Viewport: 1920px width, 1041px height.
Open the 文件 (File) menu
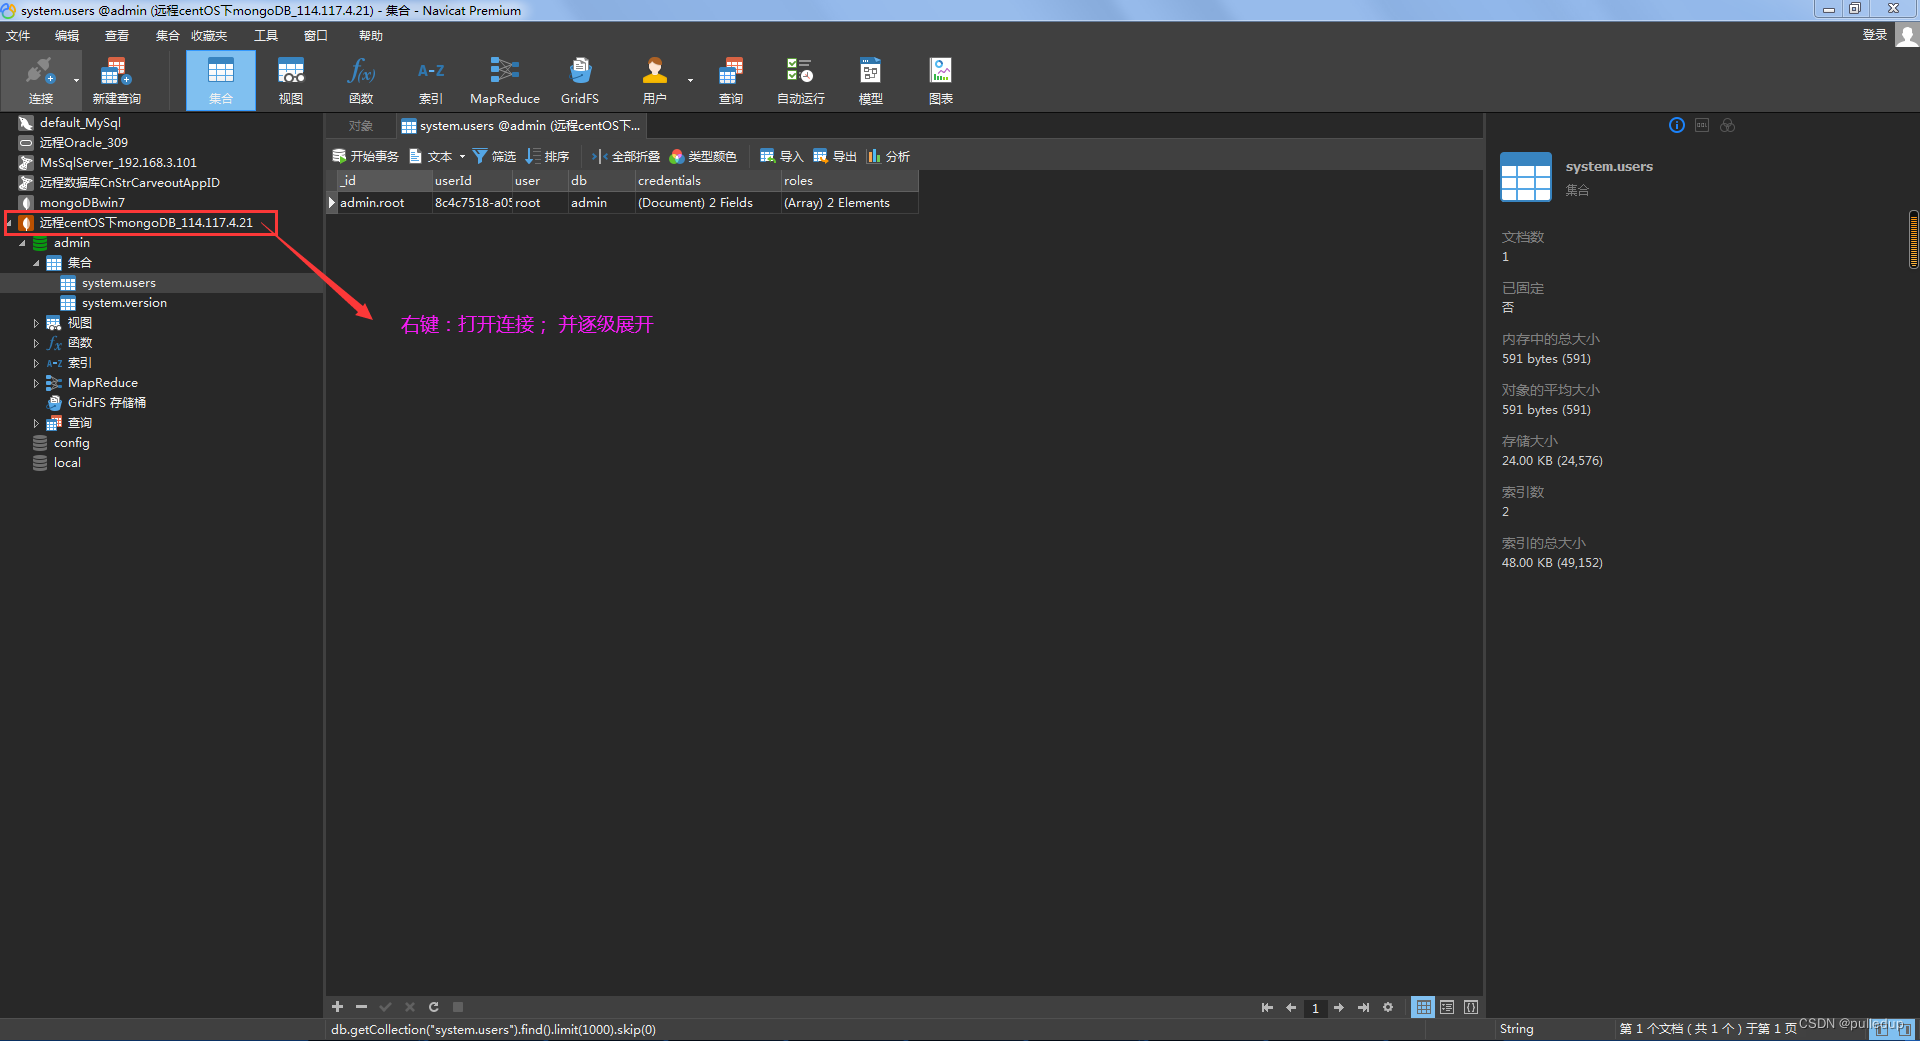pyautogui.click(x=18, y=35)
